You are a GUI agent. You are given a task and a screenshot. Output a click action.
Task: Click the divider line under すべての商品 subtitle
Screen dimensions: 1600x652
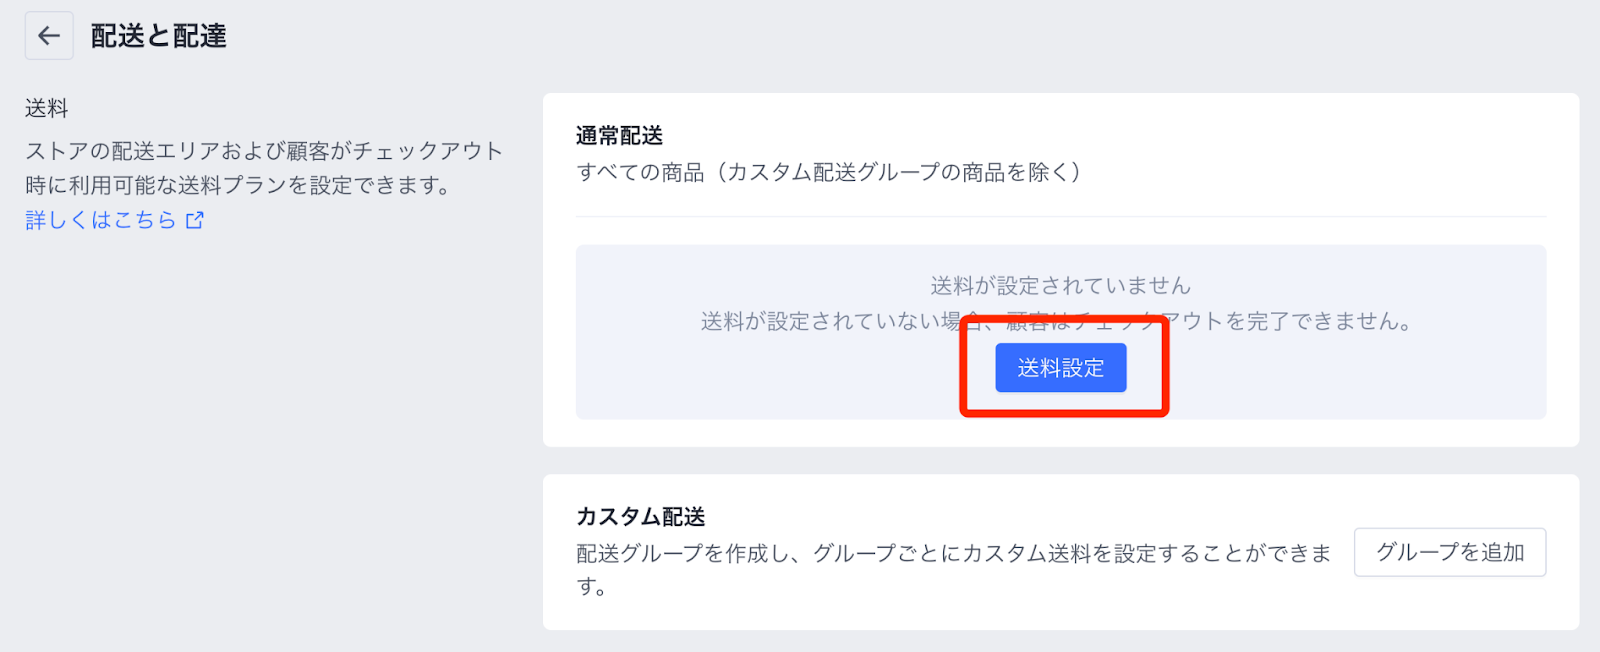tap(1061, 216)
